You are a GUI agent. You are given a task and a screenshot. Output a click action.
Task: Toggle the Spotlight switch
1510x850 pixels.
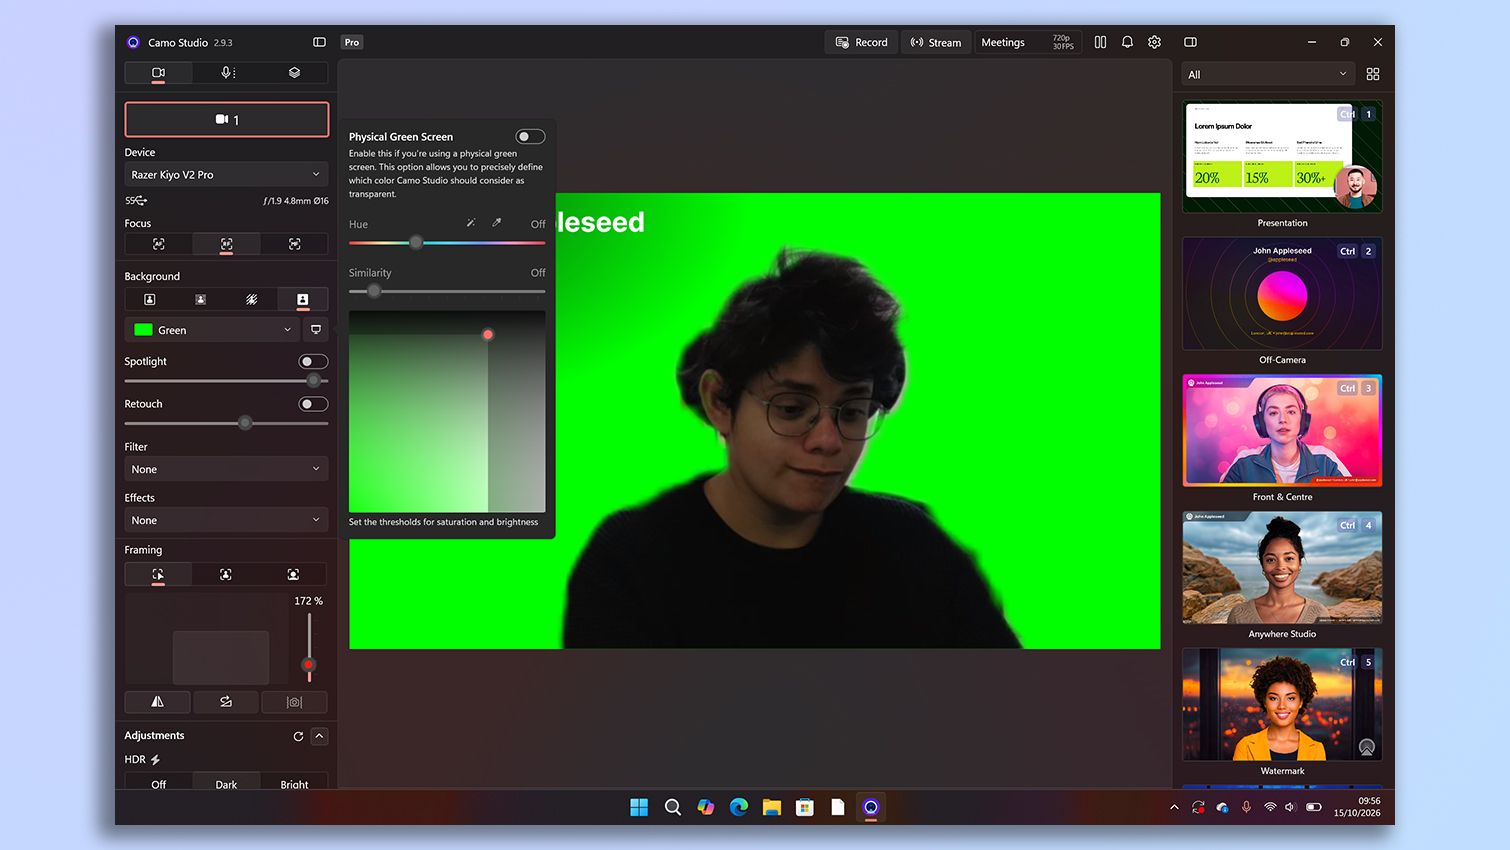[x=313, y=362]
